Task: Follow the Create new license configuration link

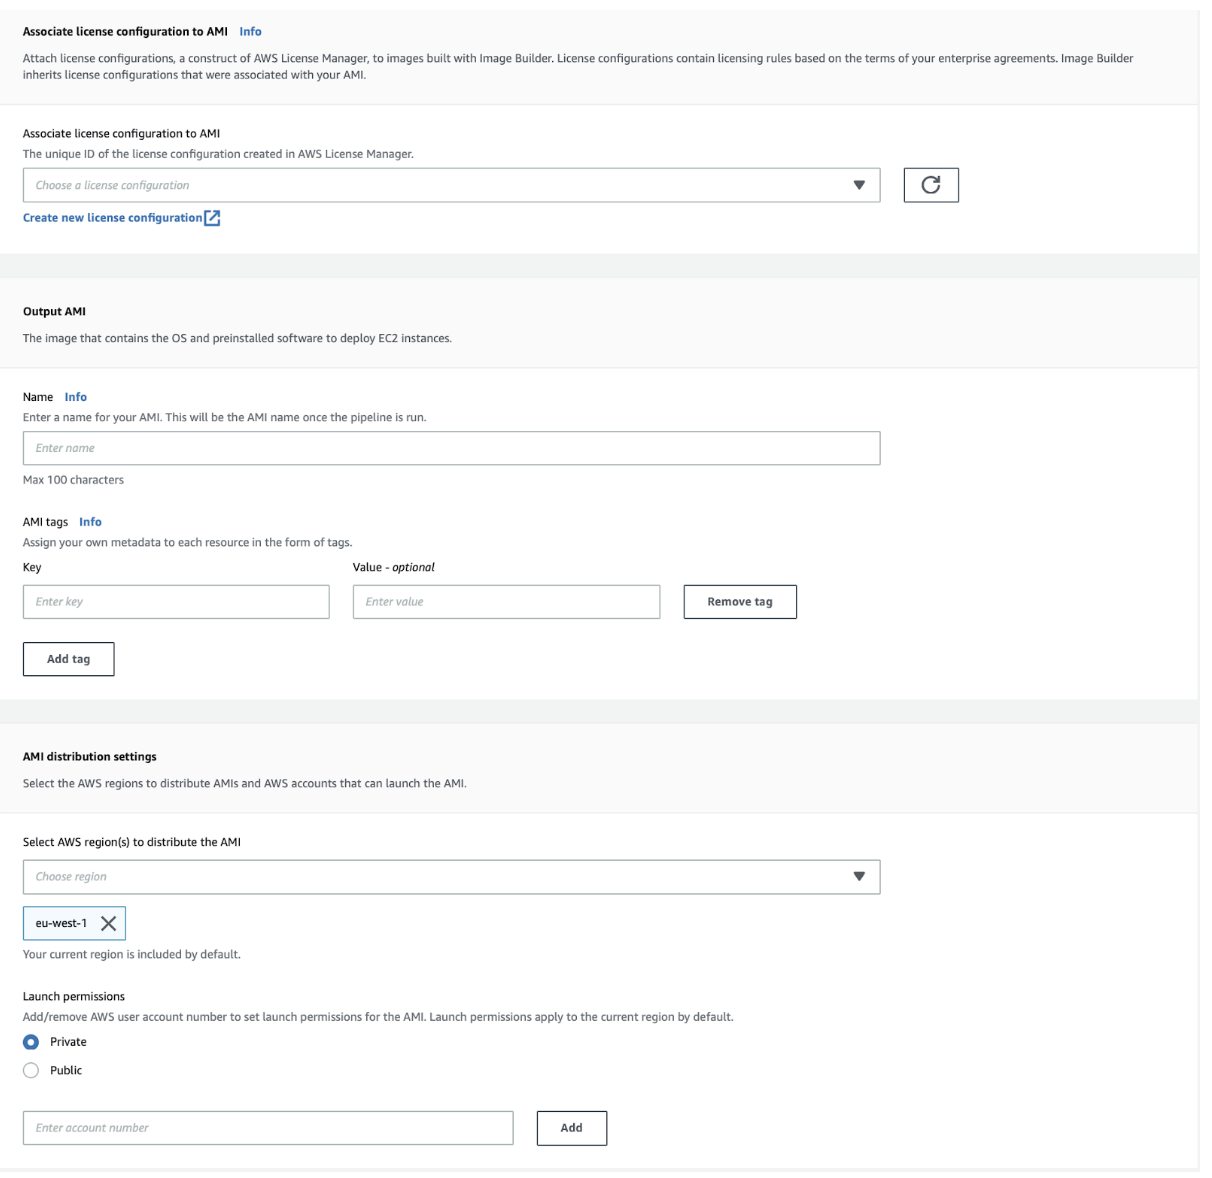Action: coord(112,218)
